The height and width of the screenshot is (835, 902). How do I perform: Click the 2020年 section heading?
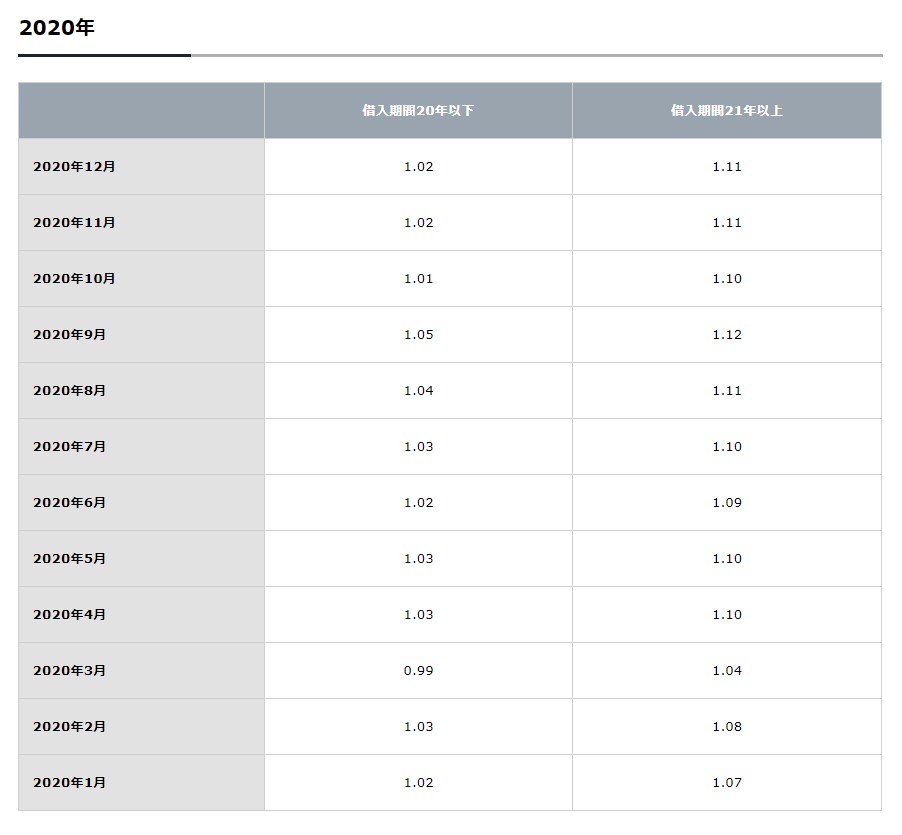coord(56,28)
